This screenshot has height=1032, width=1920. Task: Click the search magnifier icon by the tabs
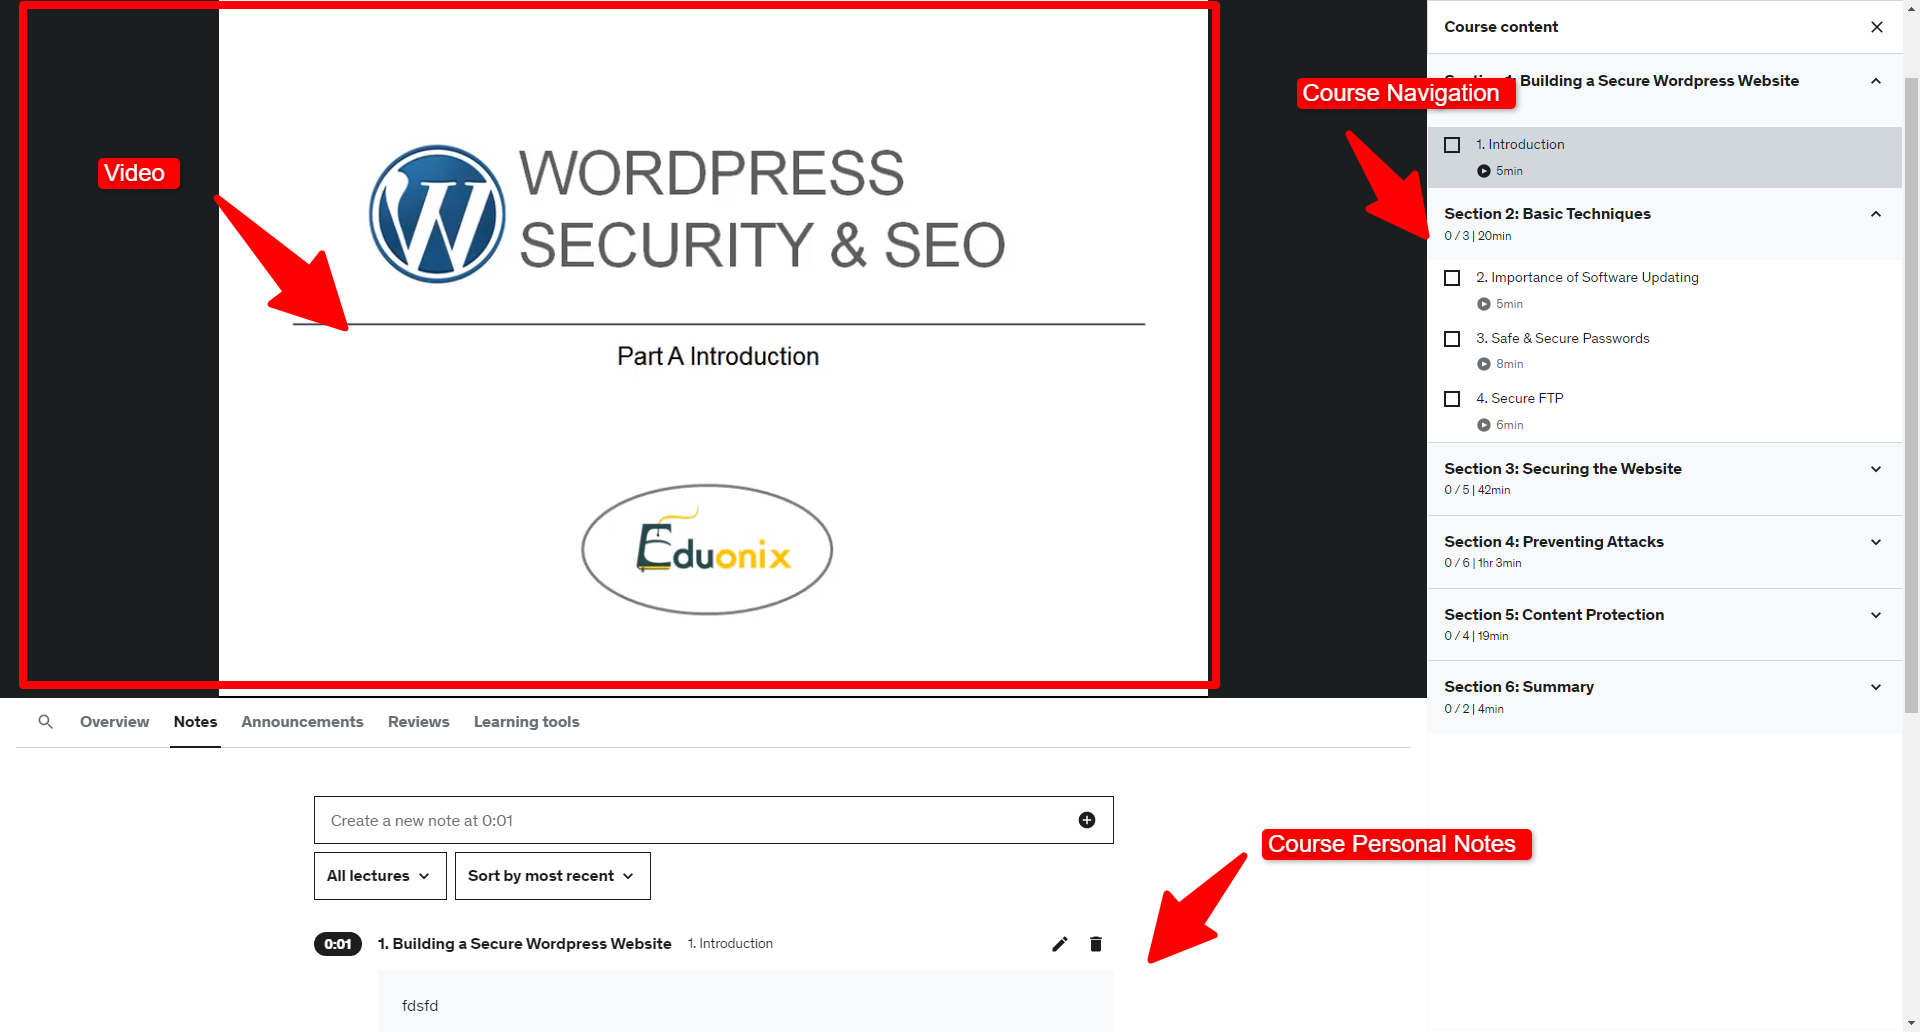click(x=45, y=721)
